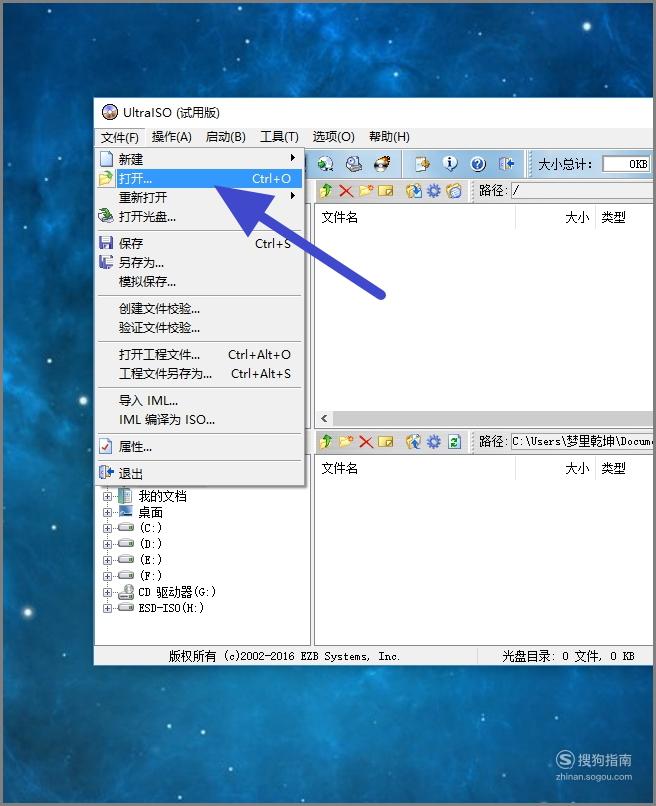Choose 退出 in the File menu
The width and height of the screenshot is (656, 806).
(200, 473)
